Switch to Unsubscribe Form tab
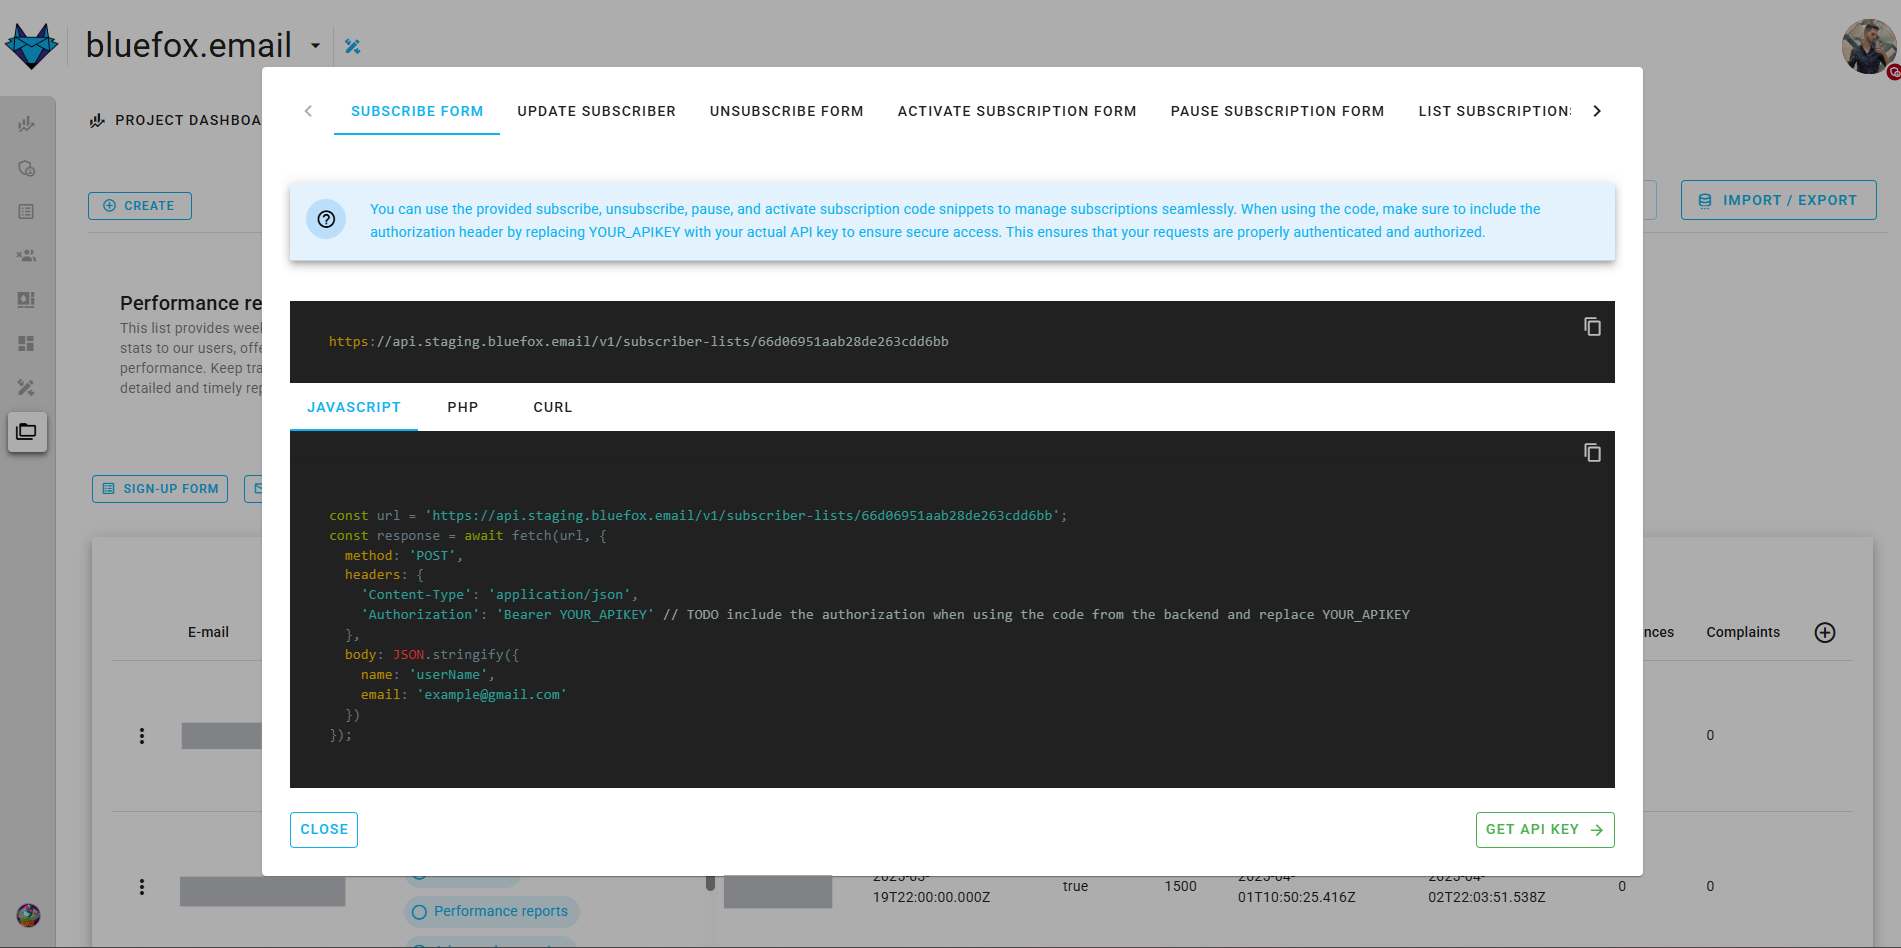Viewport: 1901px width, 948px height. 787,111
